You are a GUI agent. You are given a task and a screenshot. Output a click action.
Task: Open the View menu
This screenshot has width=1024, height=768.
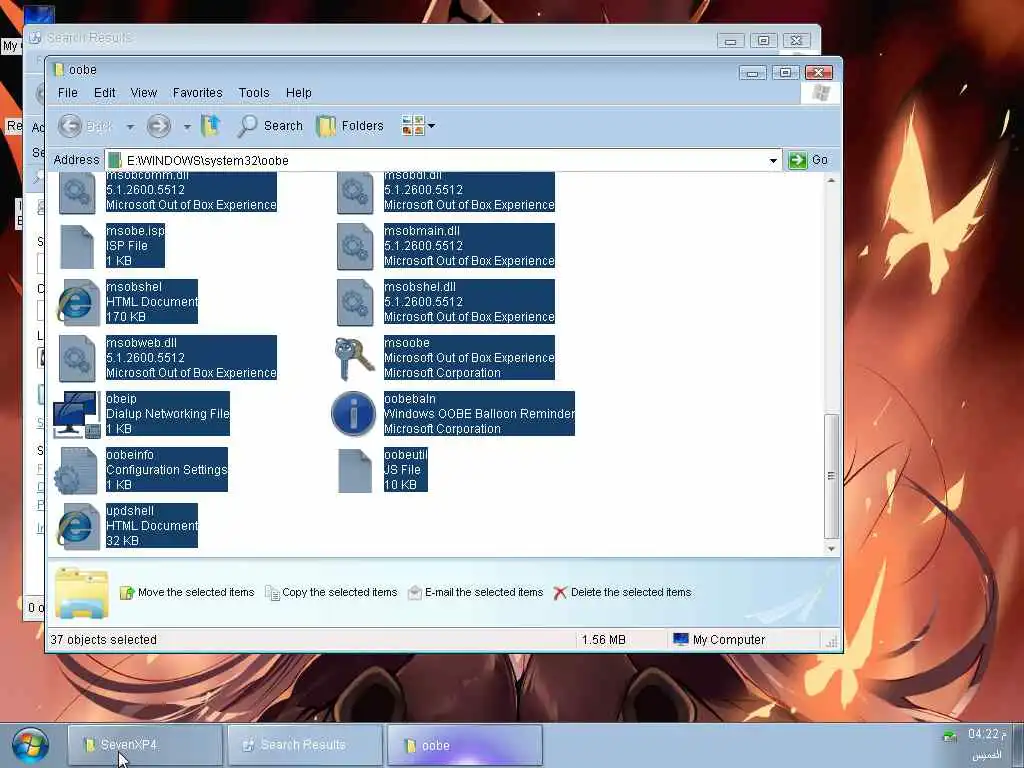tap(144, 93)
